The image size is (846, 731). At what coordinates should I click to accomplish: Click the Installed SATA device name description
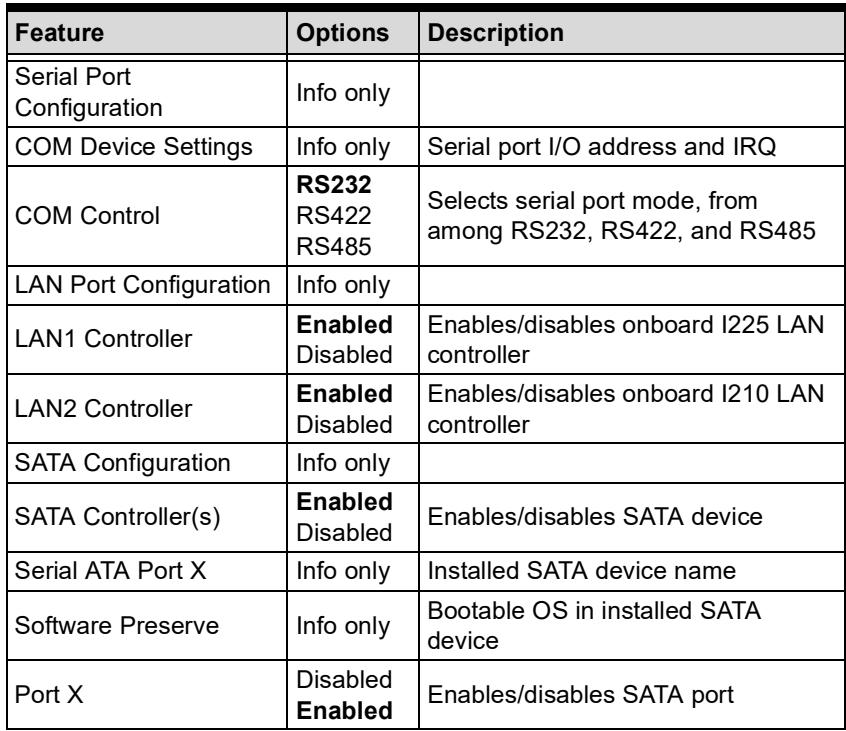[582, 570]
